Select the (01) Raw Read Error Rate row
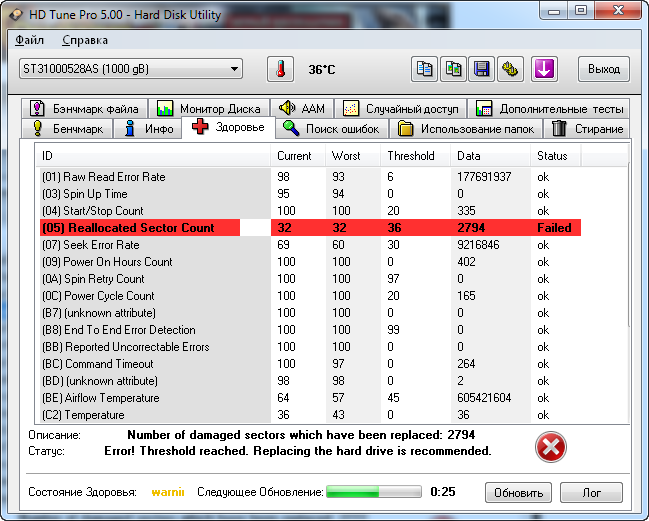This screenshot has height=521, width=649. coord(310,177)
